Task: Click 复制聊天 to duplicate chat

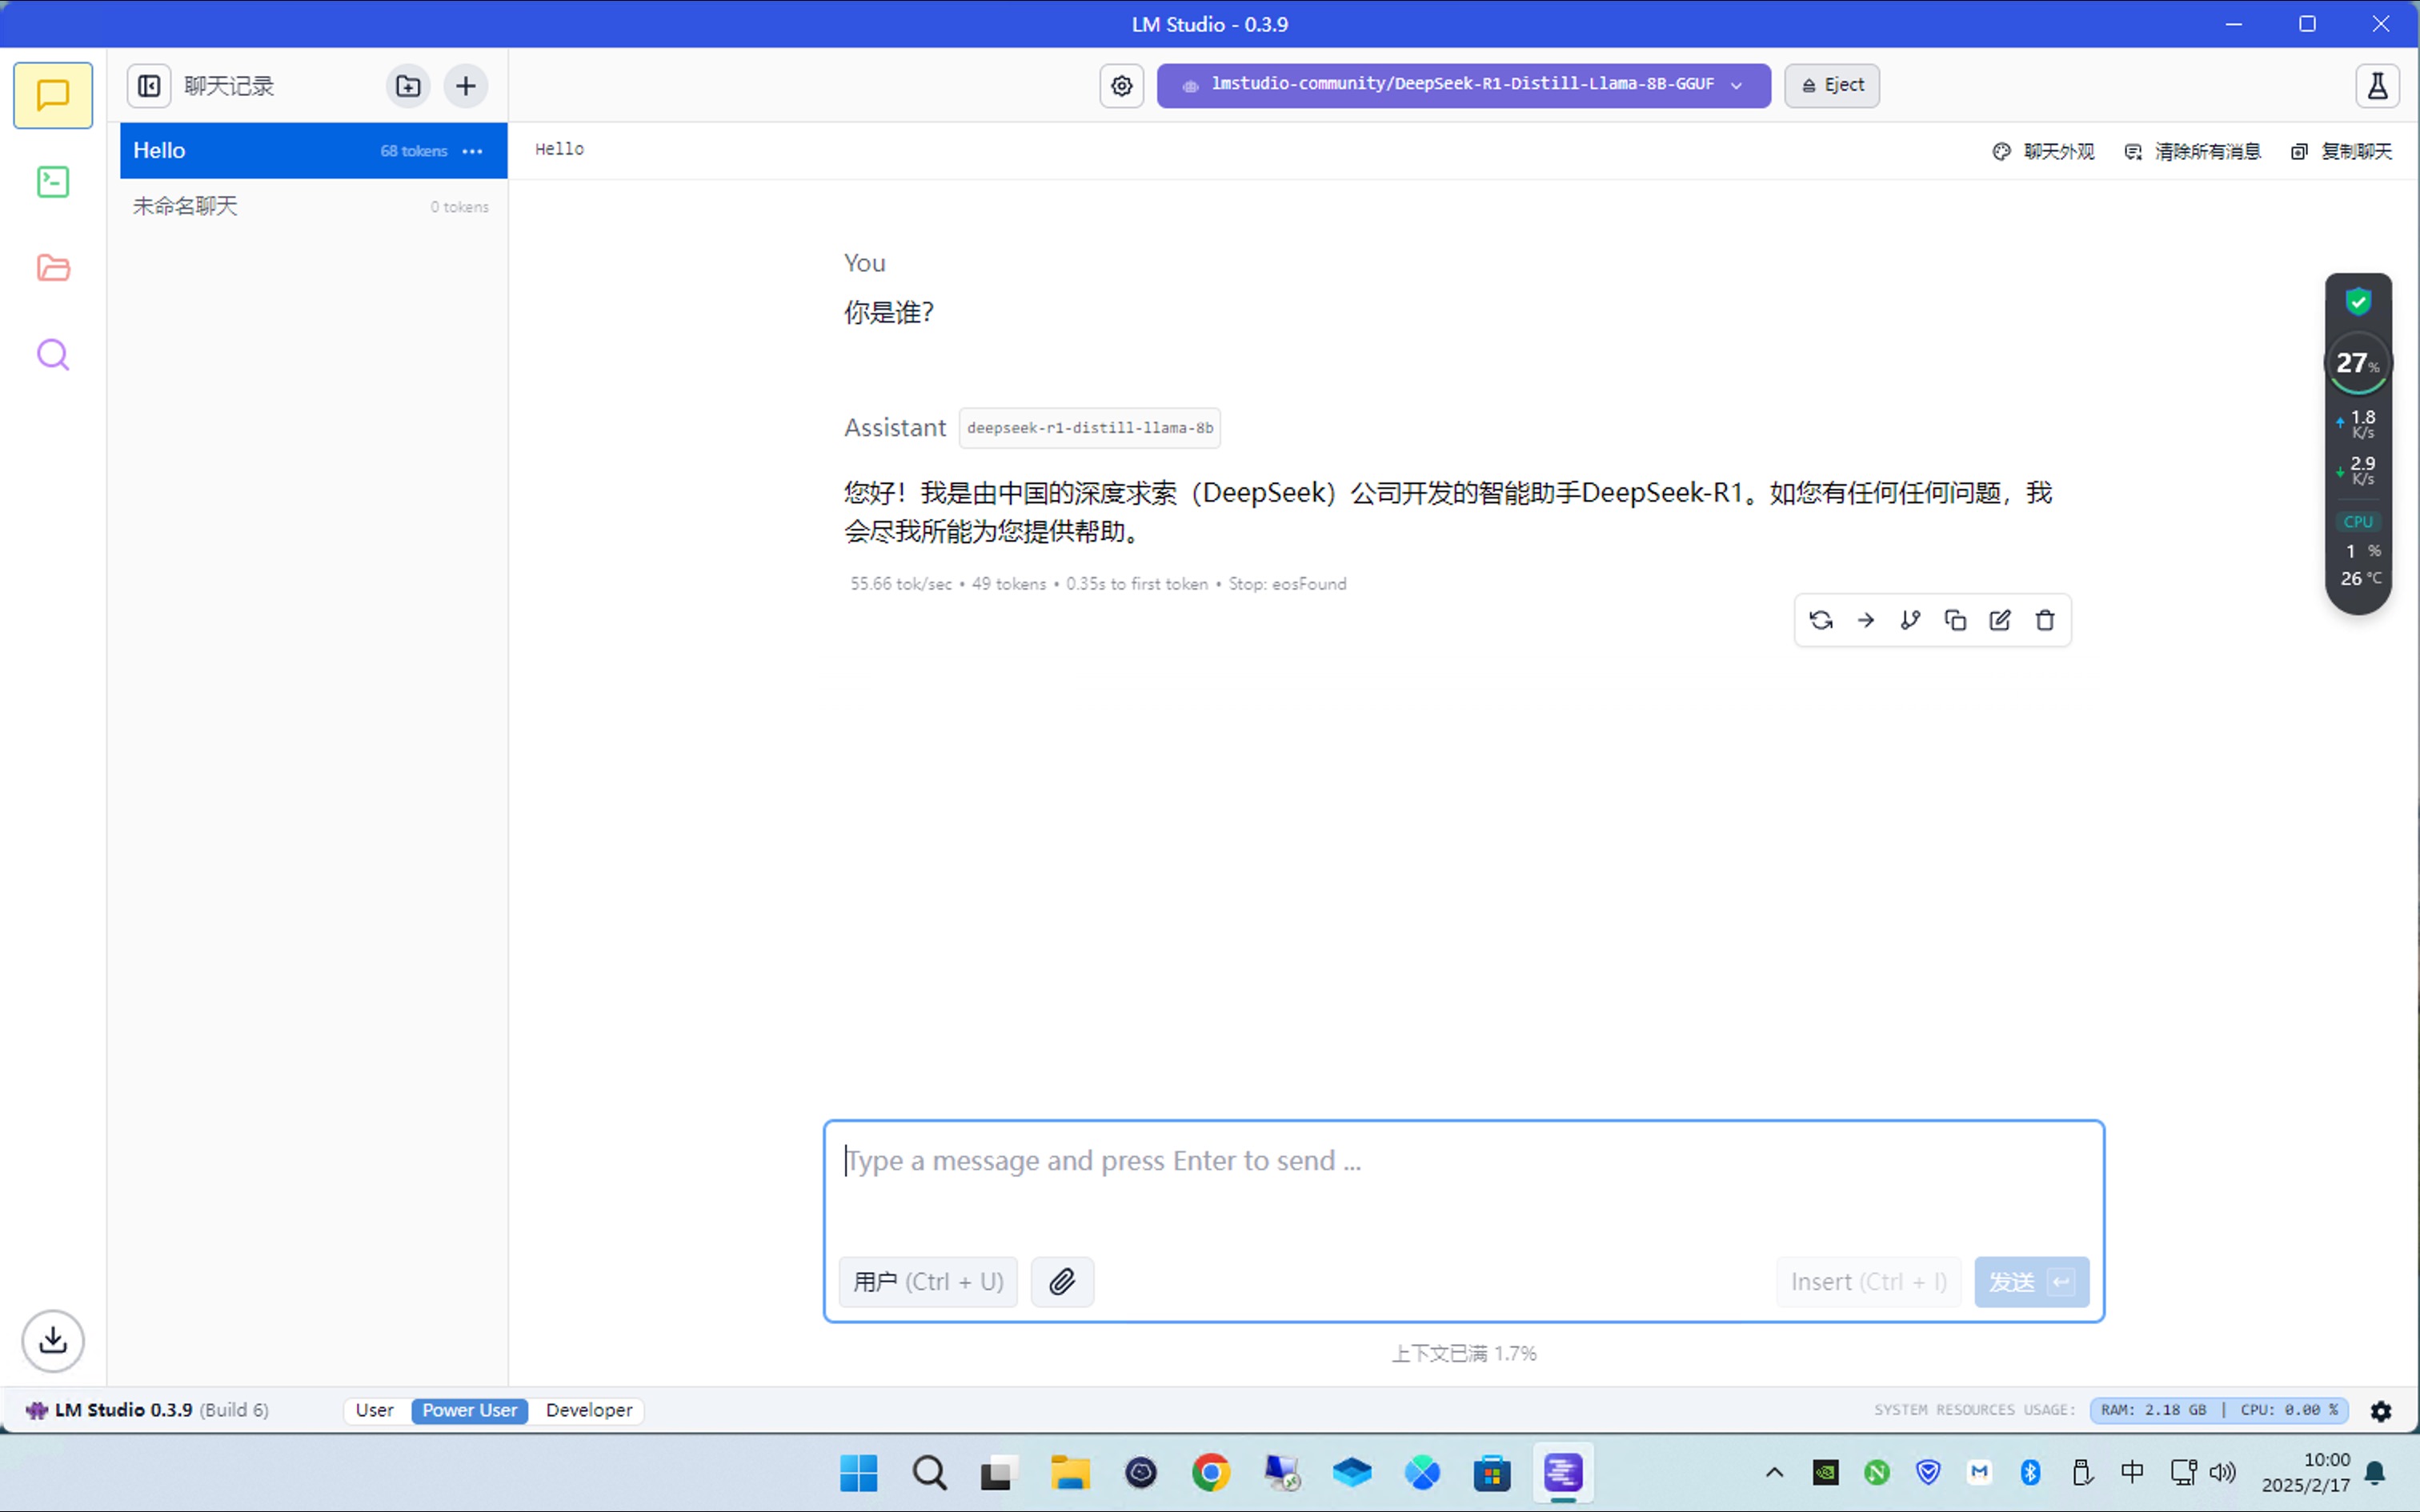Action: click(2342, 151)
